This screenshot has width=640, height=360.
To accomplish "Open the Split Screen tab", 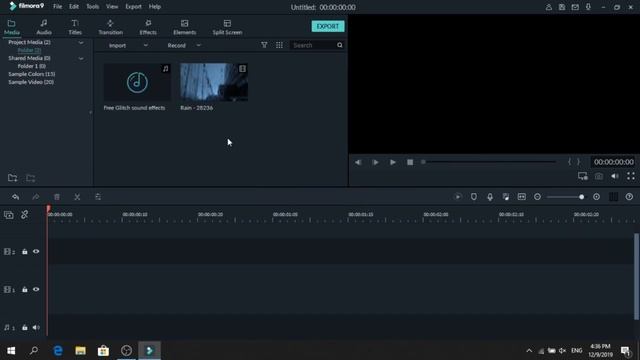I will [227, 27].
